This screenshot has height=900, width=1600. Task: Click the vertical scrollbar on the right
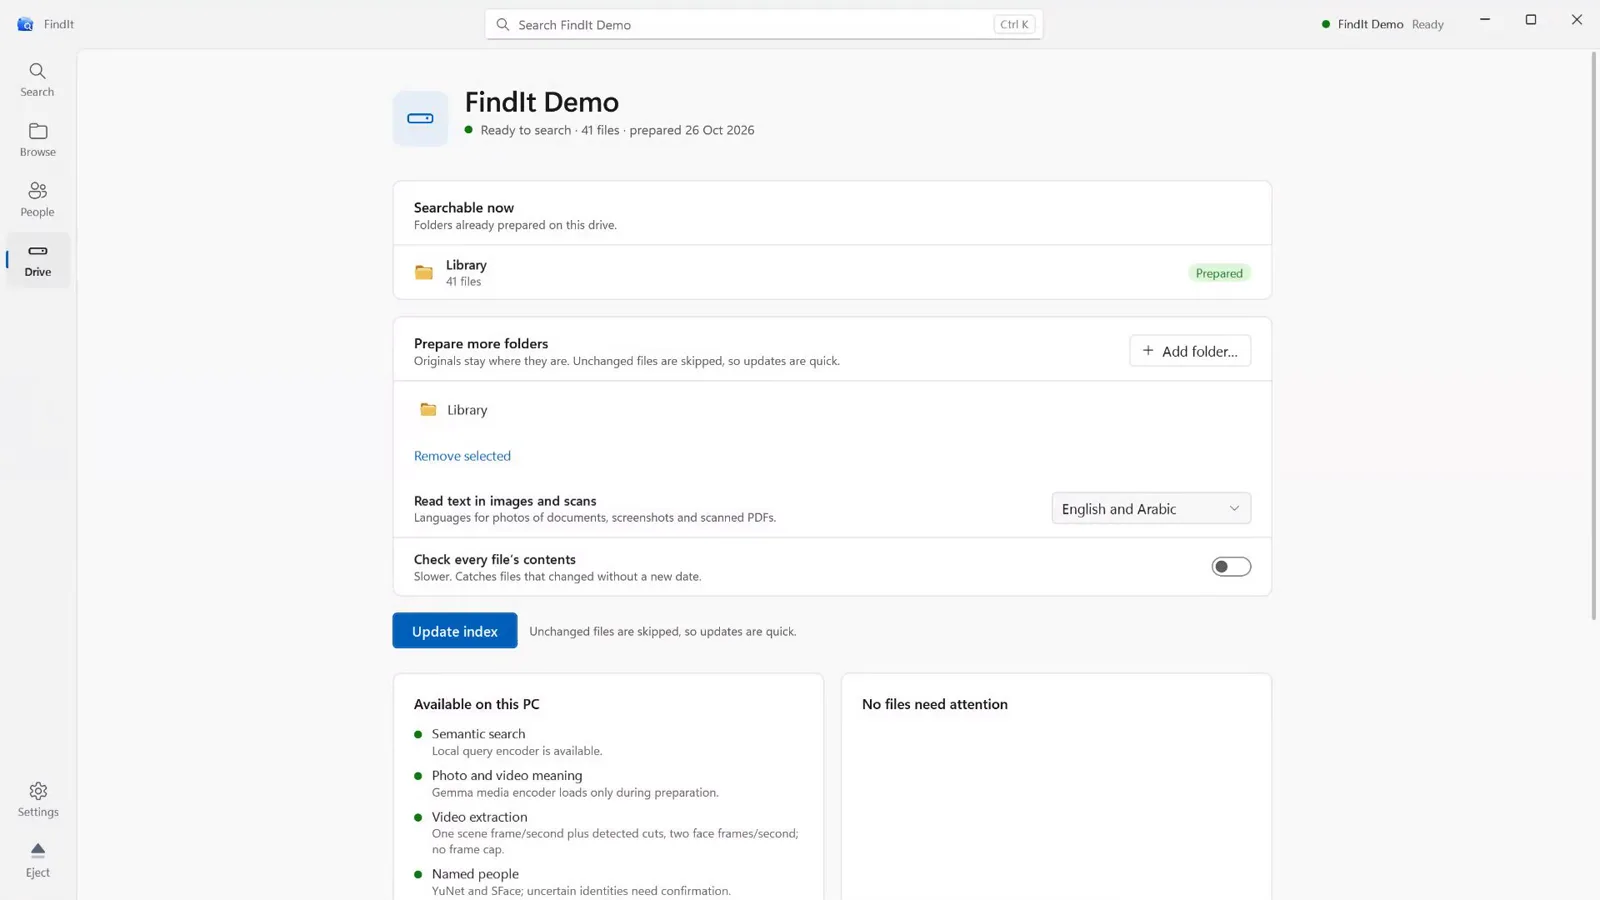pyautogui.click(x=1594, y=335)
